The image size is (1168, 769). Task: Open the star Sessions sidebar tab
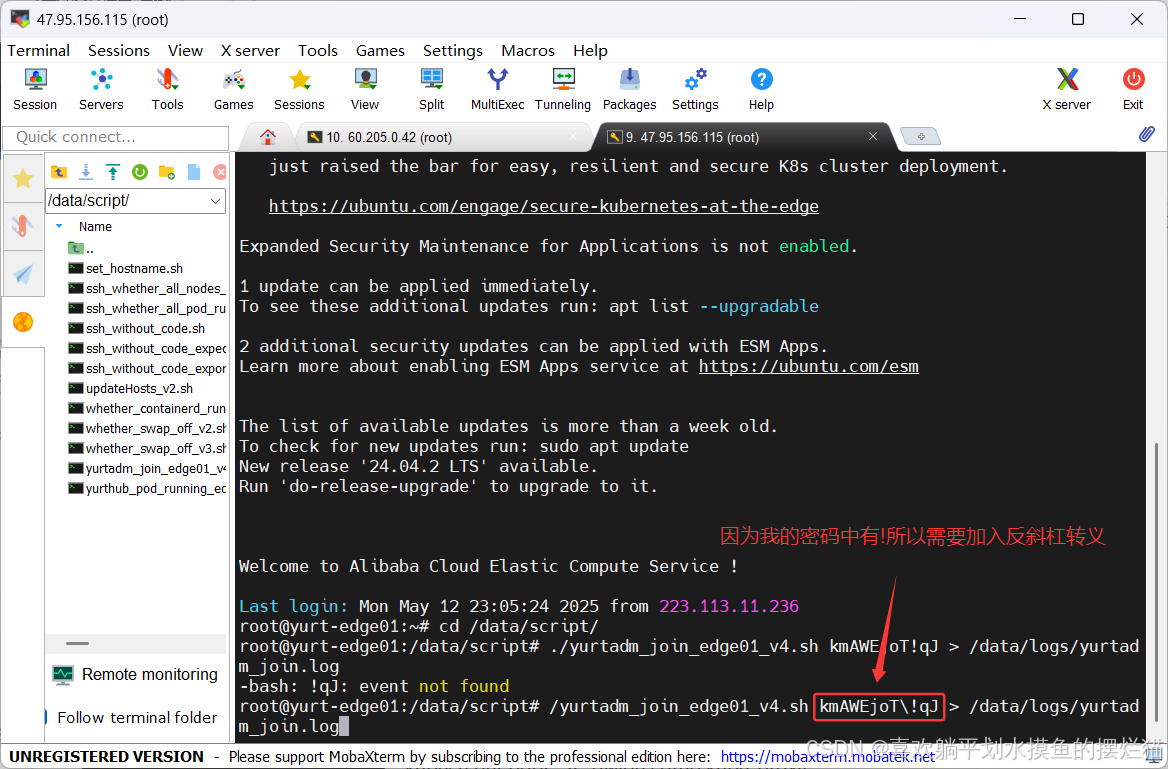[23, 178]
